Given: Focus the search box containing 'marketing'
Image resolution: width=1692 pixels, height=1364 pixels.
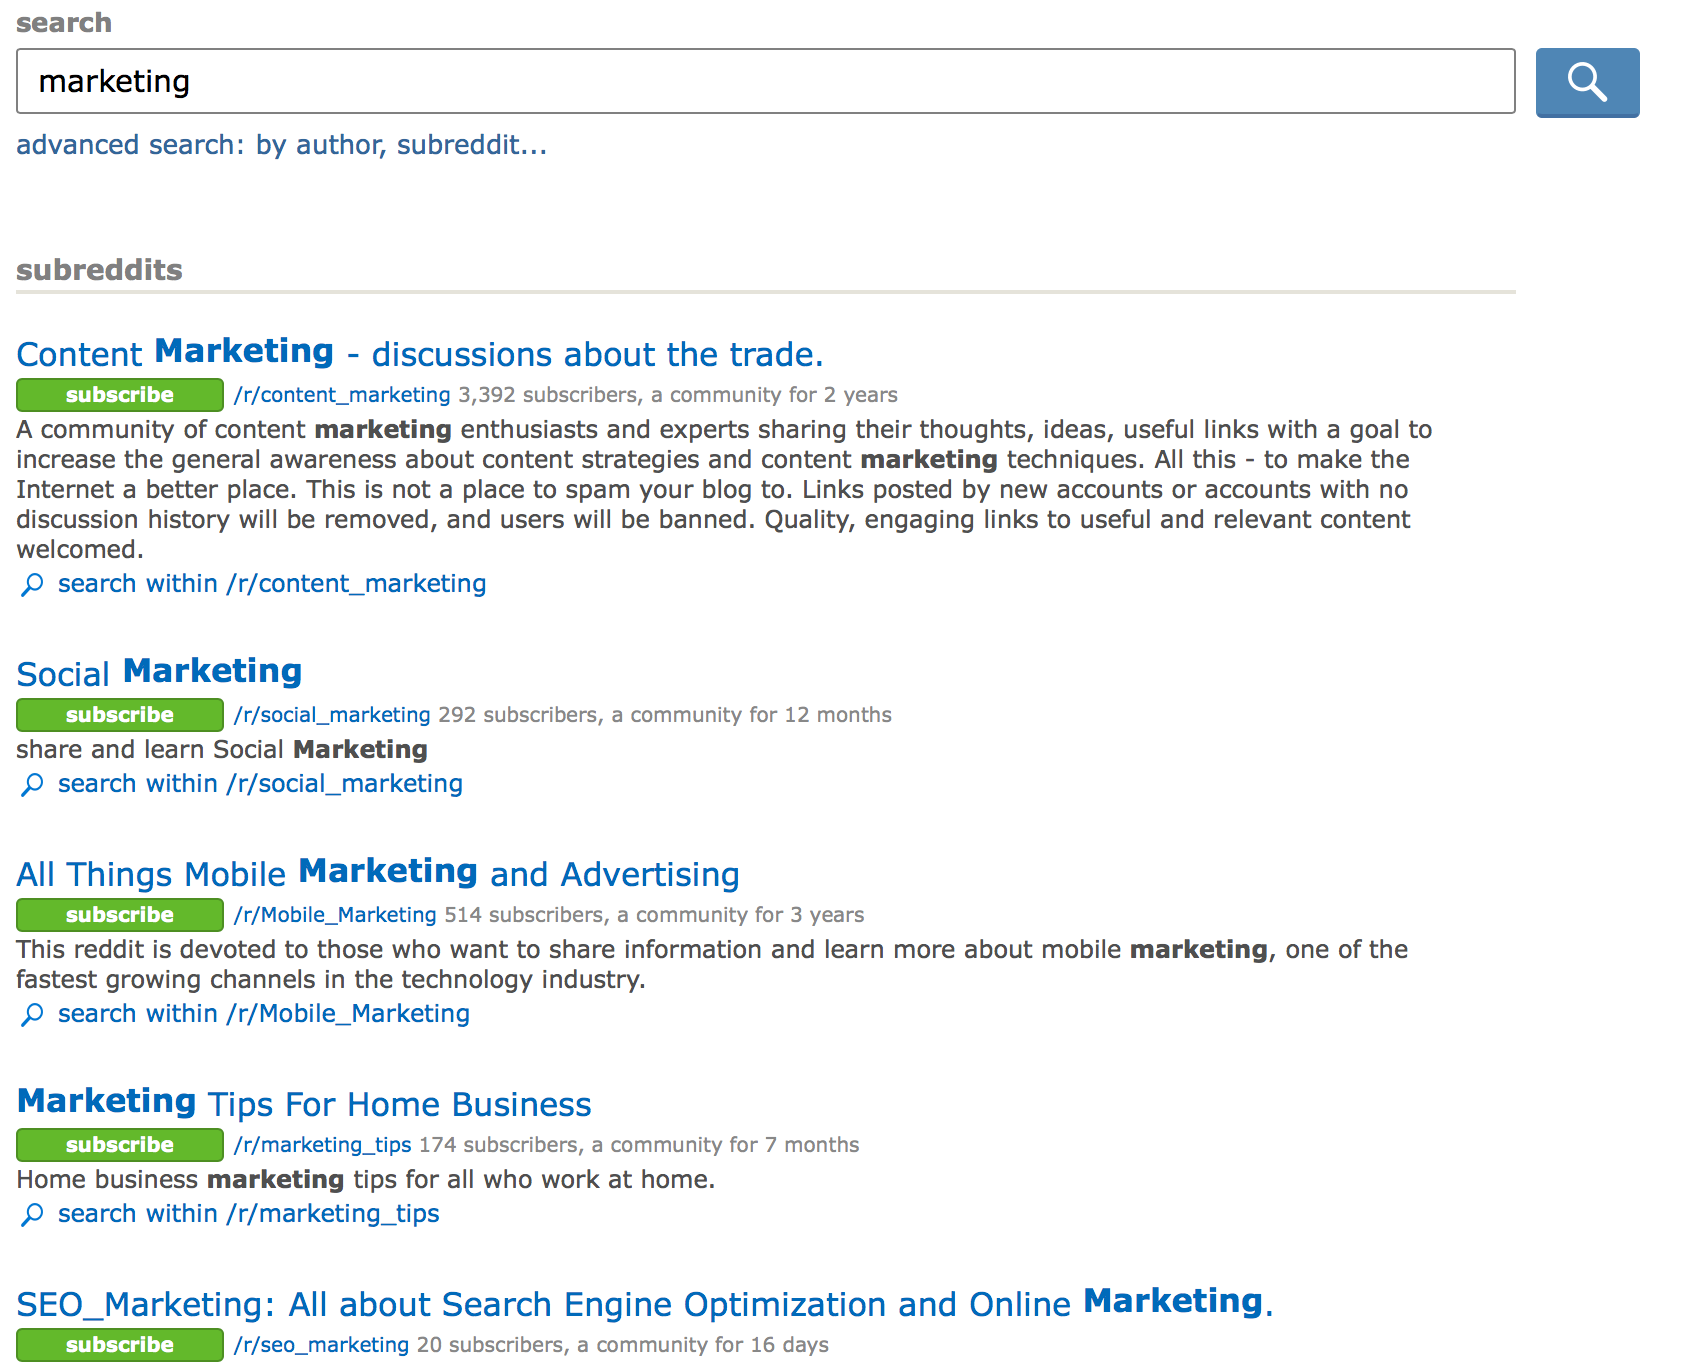Looking at the screenshot, I should tap(765, 81).
